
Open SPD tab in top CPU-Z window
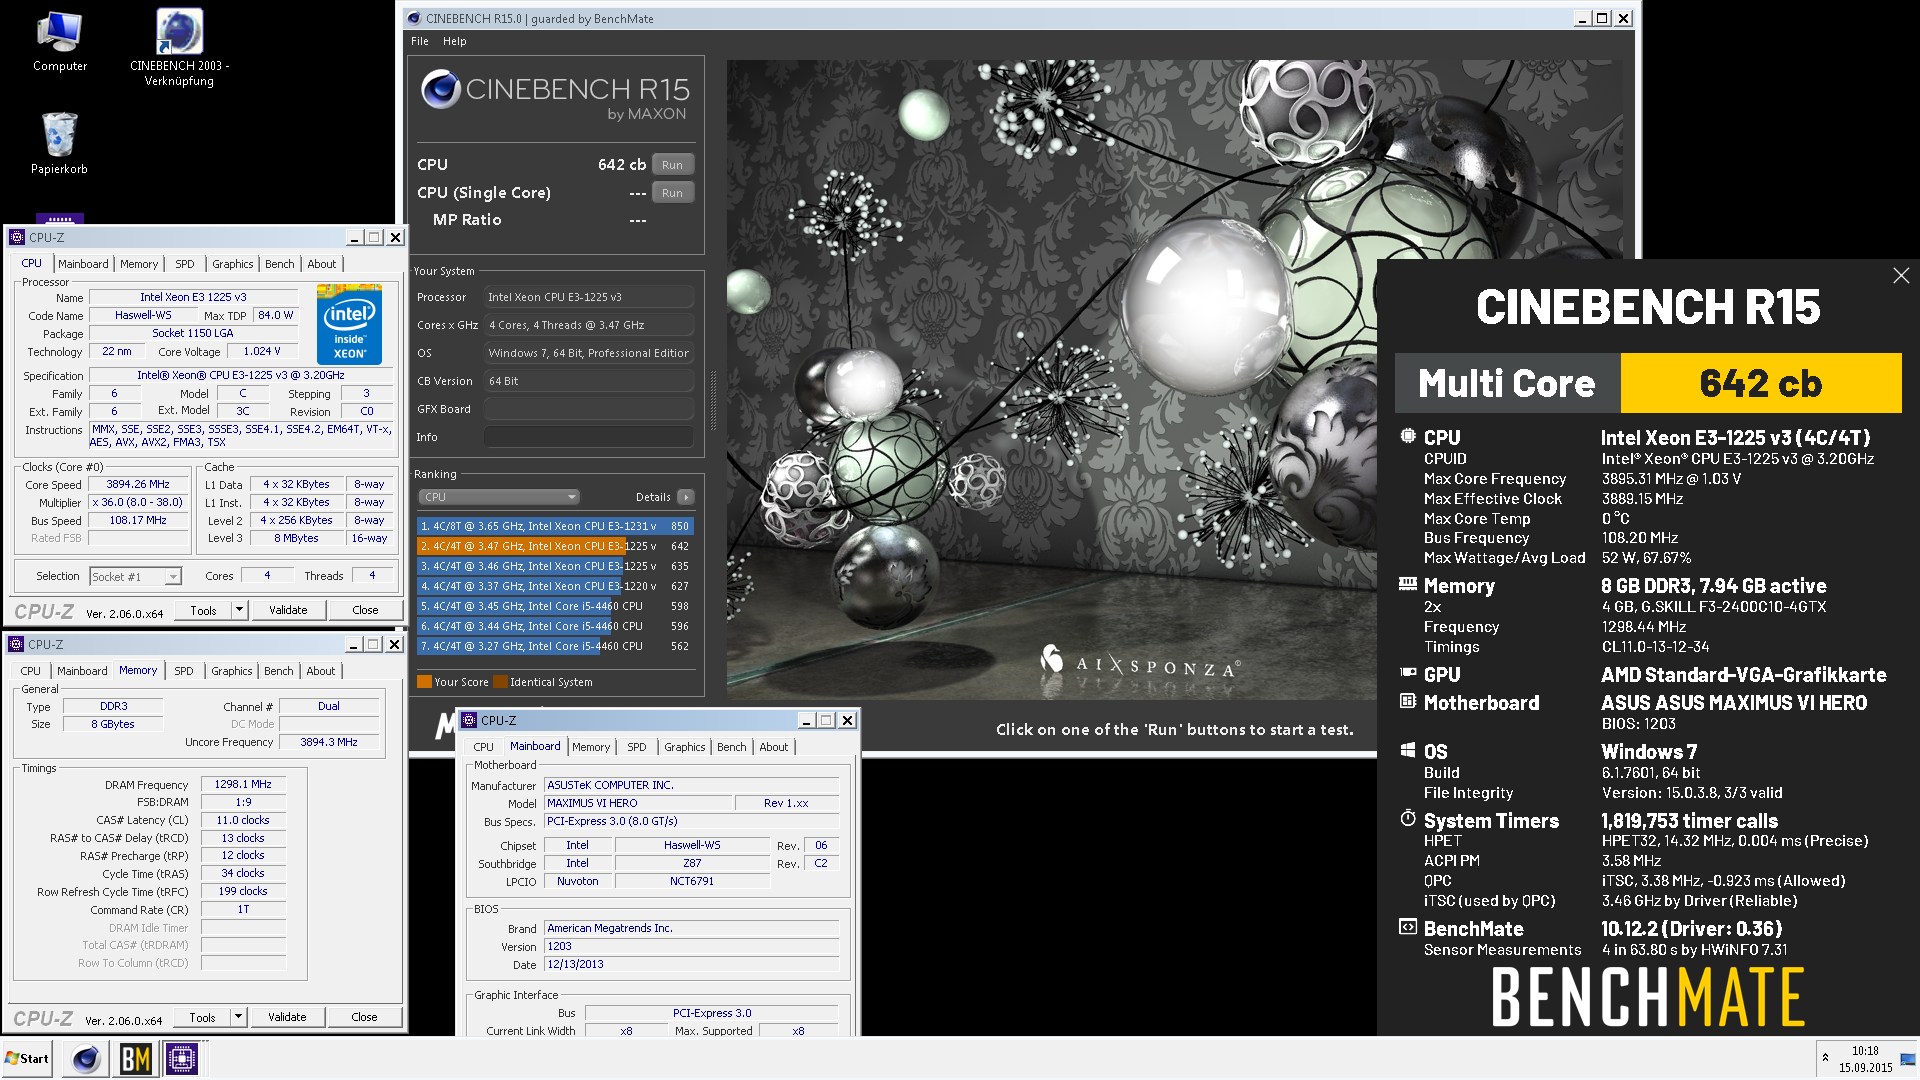[x=185, y=264]
